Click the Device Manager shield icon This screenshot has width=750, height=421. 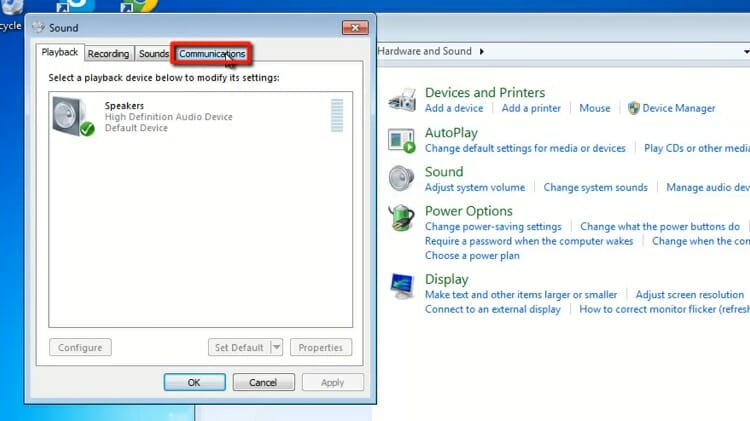coord(634,108)
